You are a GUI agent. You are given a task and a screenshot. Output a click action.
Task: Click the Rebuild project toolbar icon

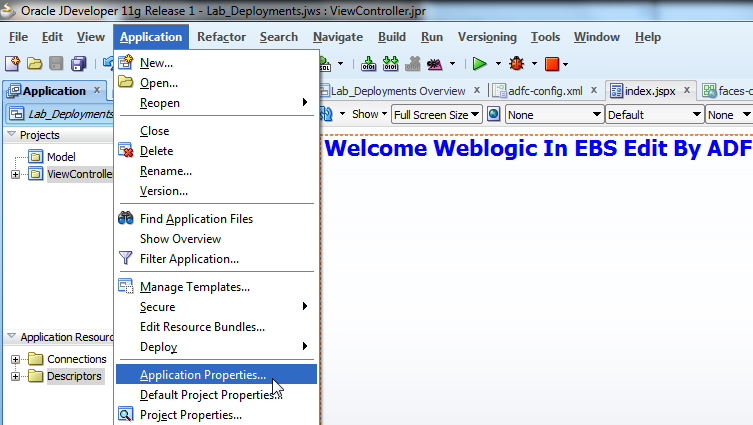(x=390, y=63)
